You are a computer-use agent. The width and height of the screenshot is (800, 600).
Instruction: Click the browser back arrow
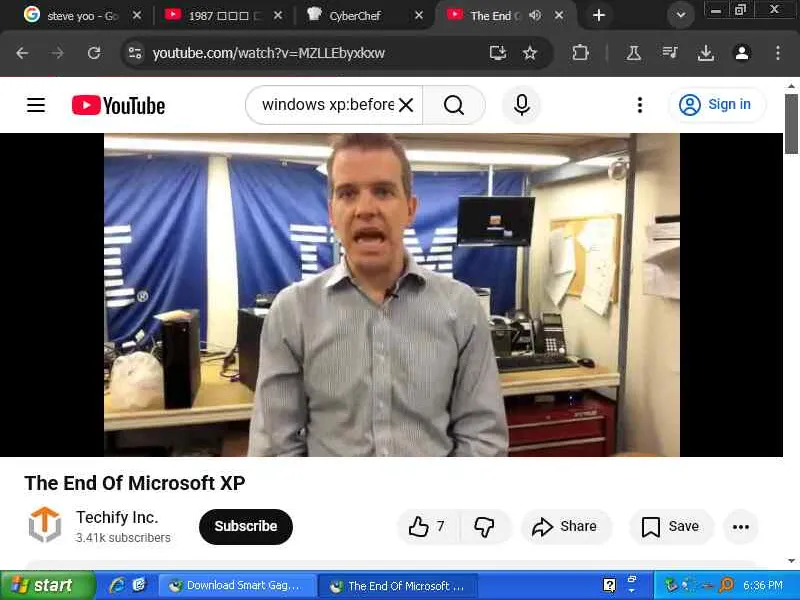[x=22, y=53]
